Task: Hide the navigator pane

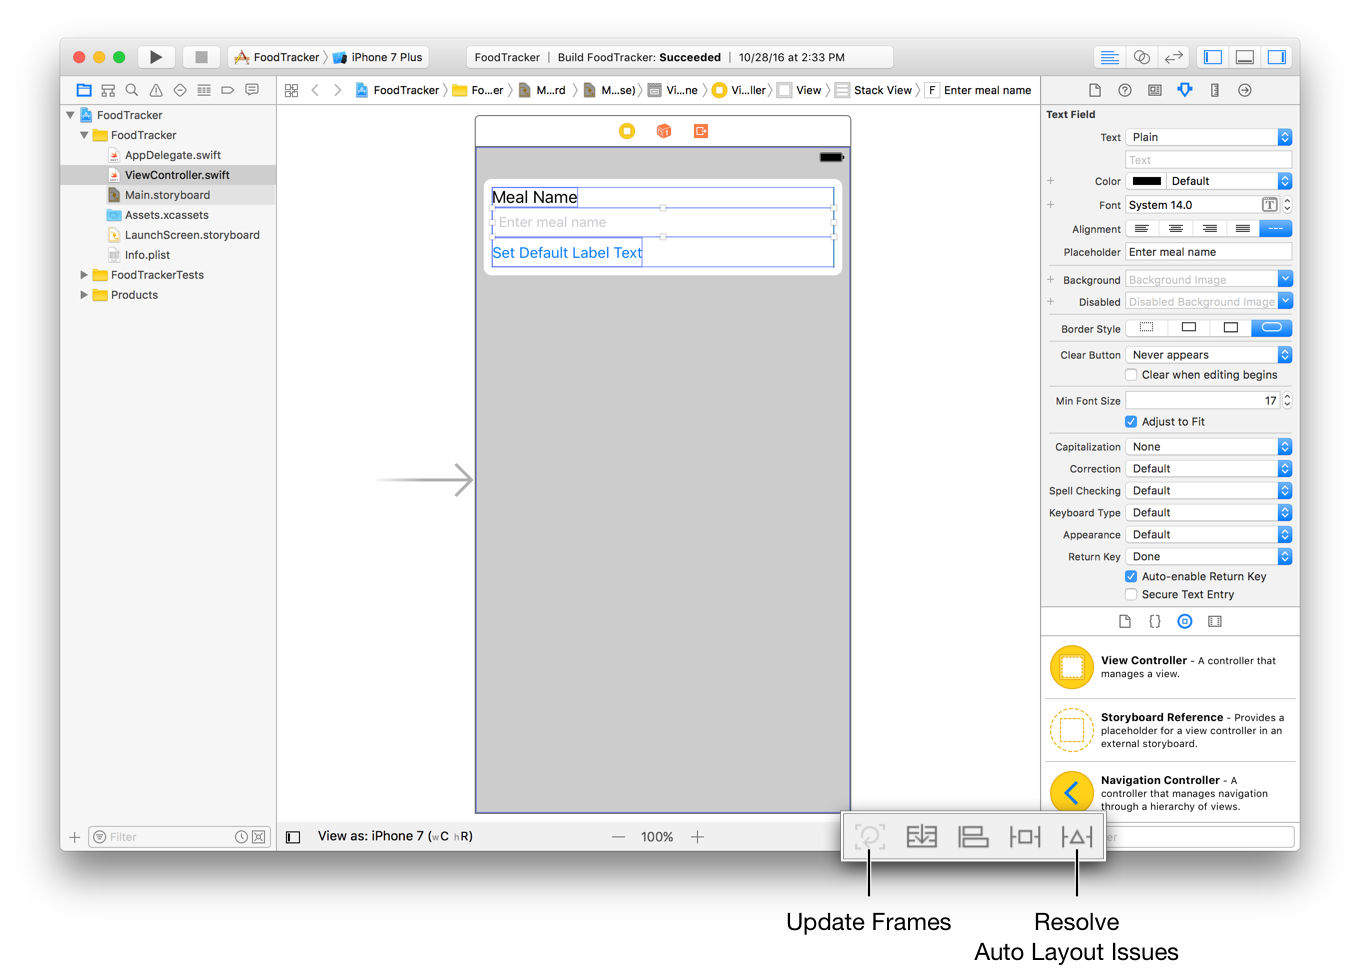Action: [1213, 57]
